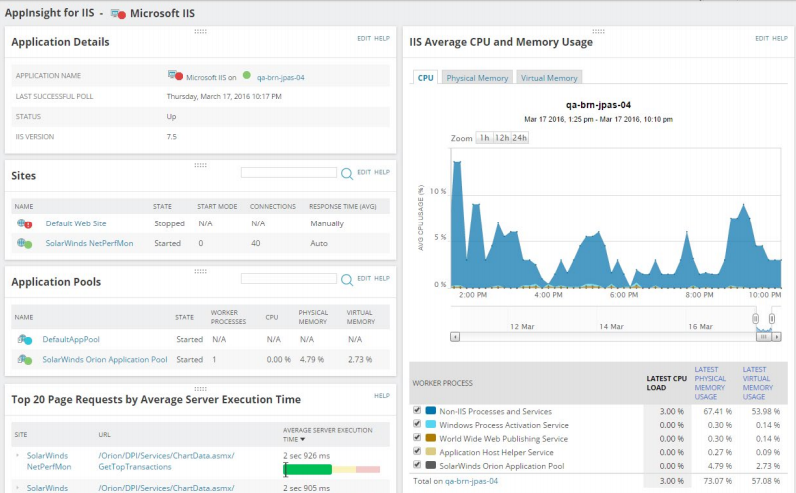This screenshot has width=796, height=493.
Task: Toggle Windows Process Activation Service checkbox
Action: pos(417,424)
